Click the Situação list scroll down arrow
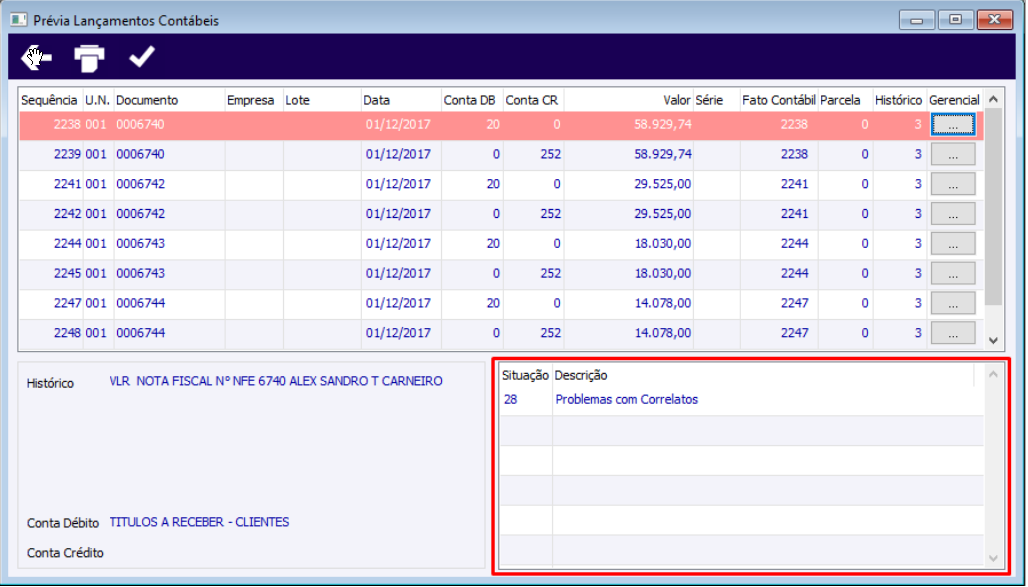 point(993,558)
